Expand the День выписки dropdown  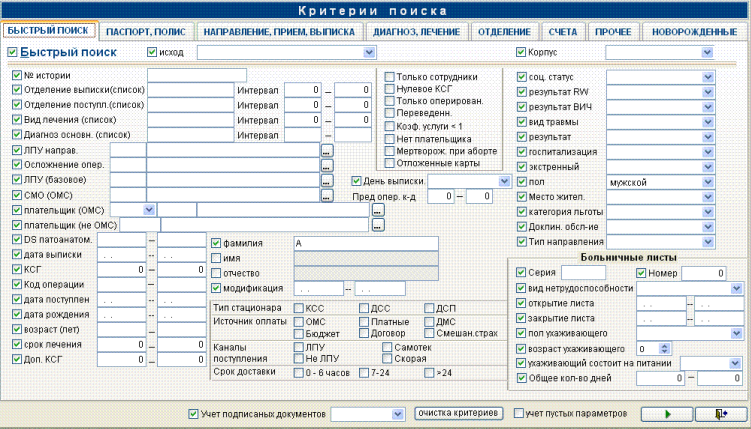coord(504,181)
